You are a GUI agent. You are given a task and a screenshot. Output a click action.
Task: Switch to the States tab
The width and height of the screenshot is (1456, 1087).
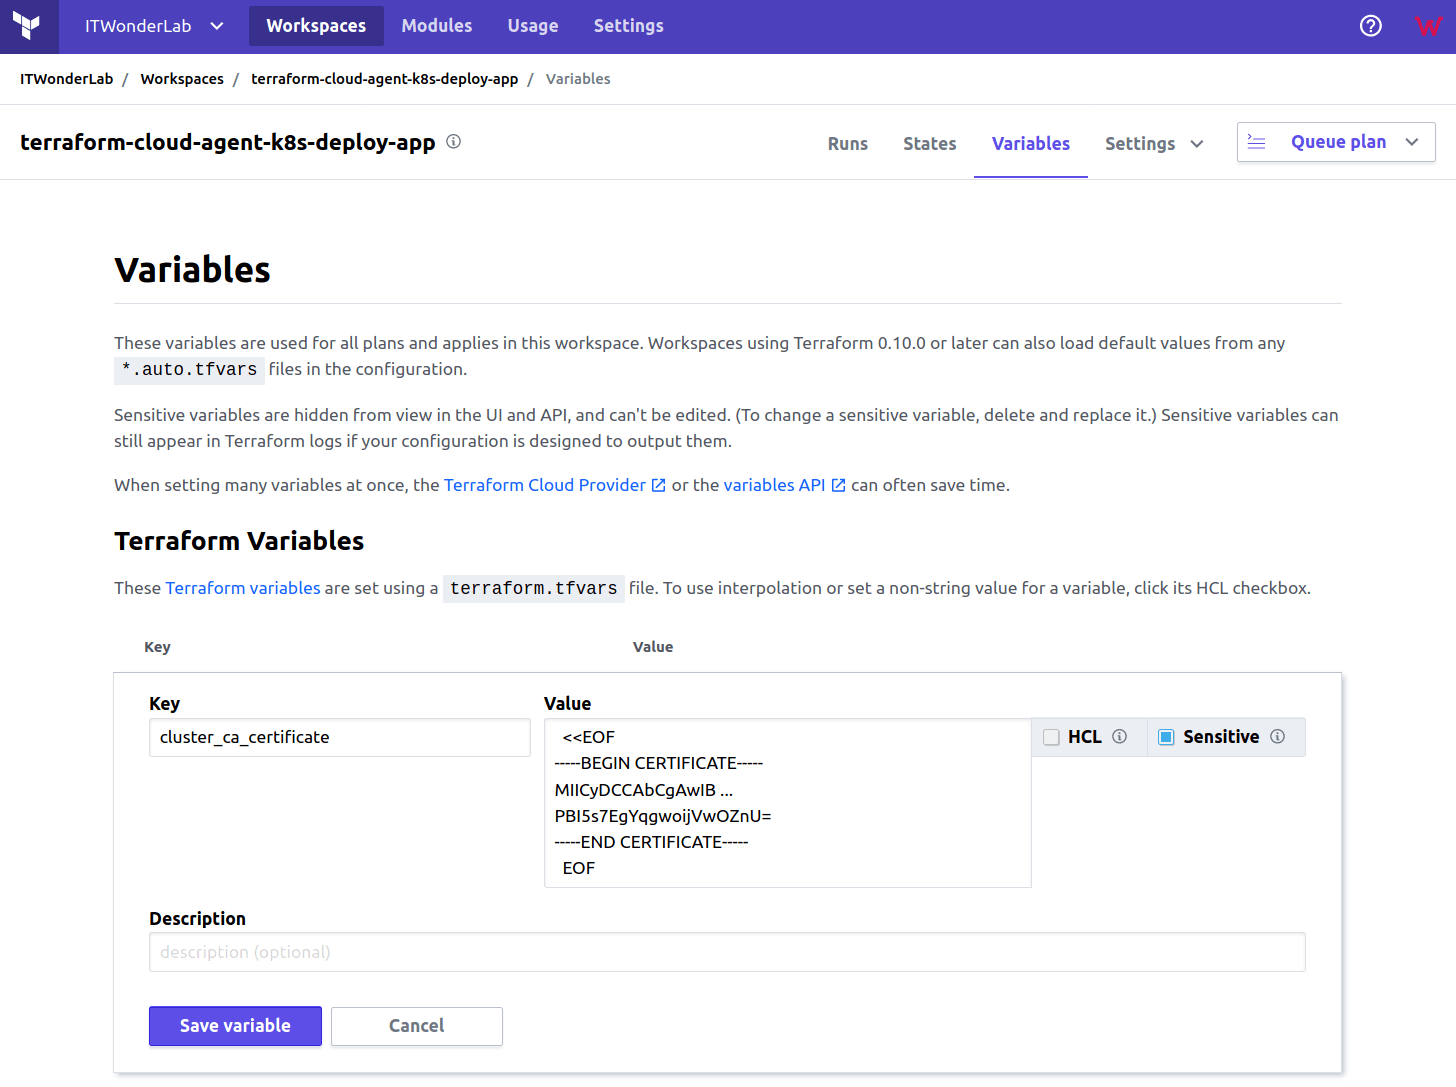pos(930,144)
